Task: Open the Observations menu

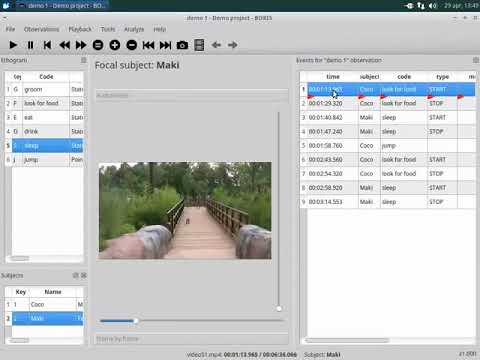Action: pos(41,29)
